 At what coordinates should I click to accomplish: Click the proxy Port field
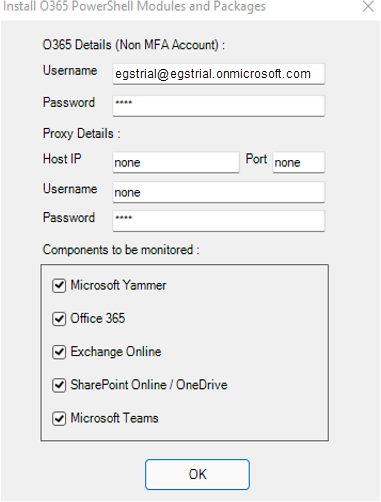click(x=298, y=162)
